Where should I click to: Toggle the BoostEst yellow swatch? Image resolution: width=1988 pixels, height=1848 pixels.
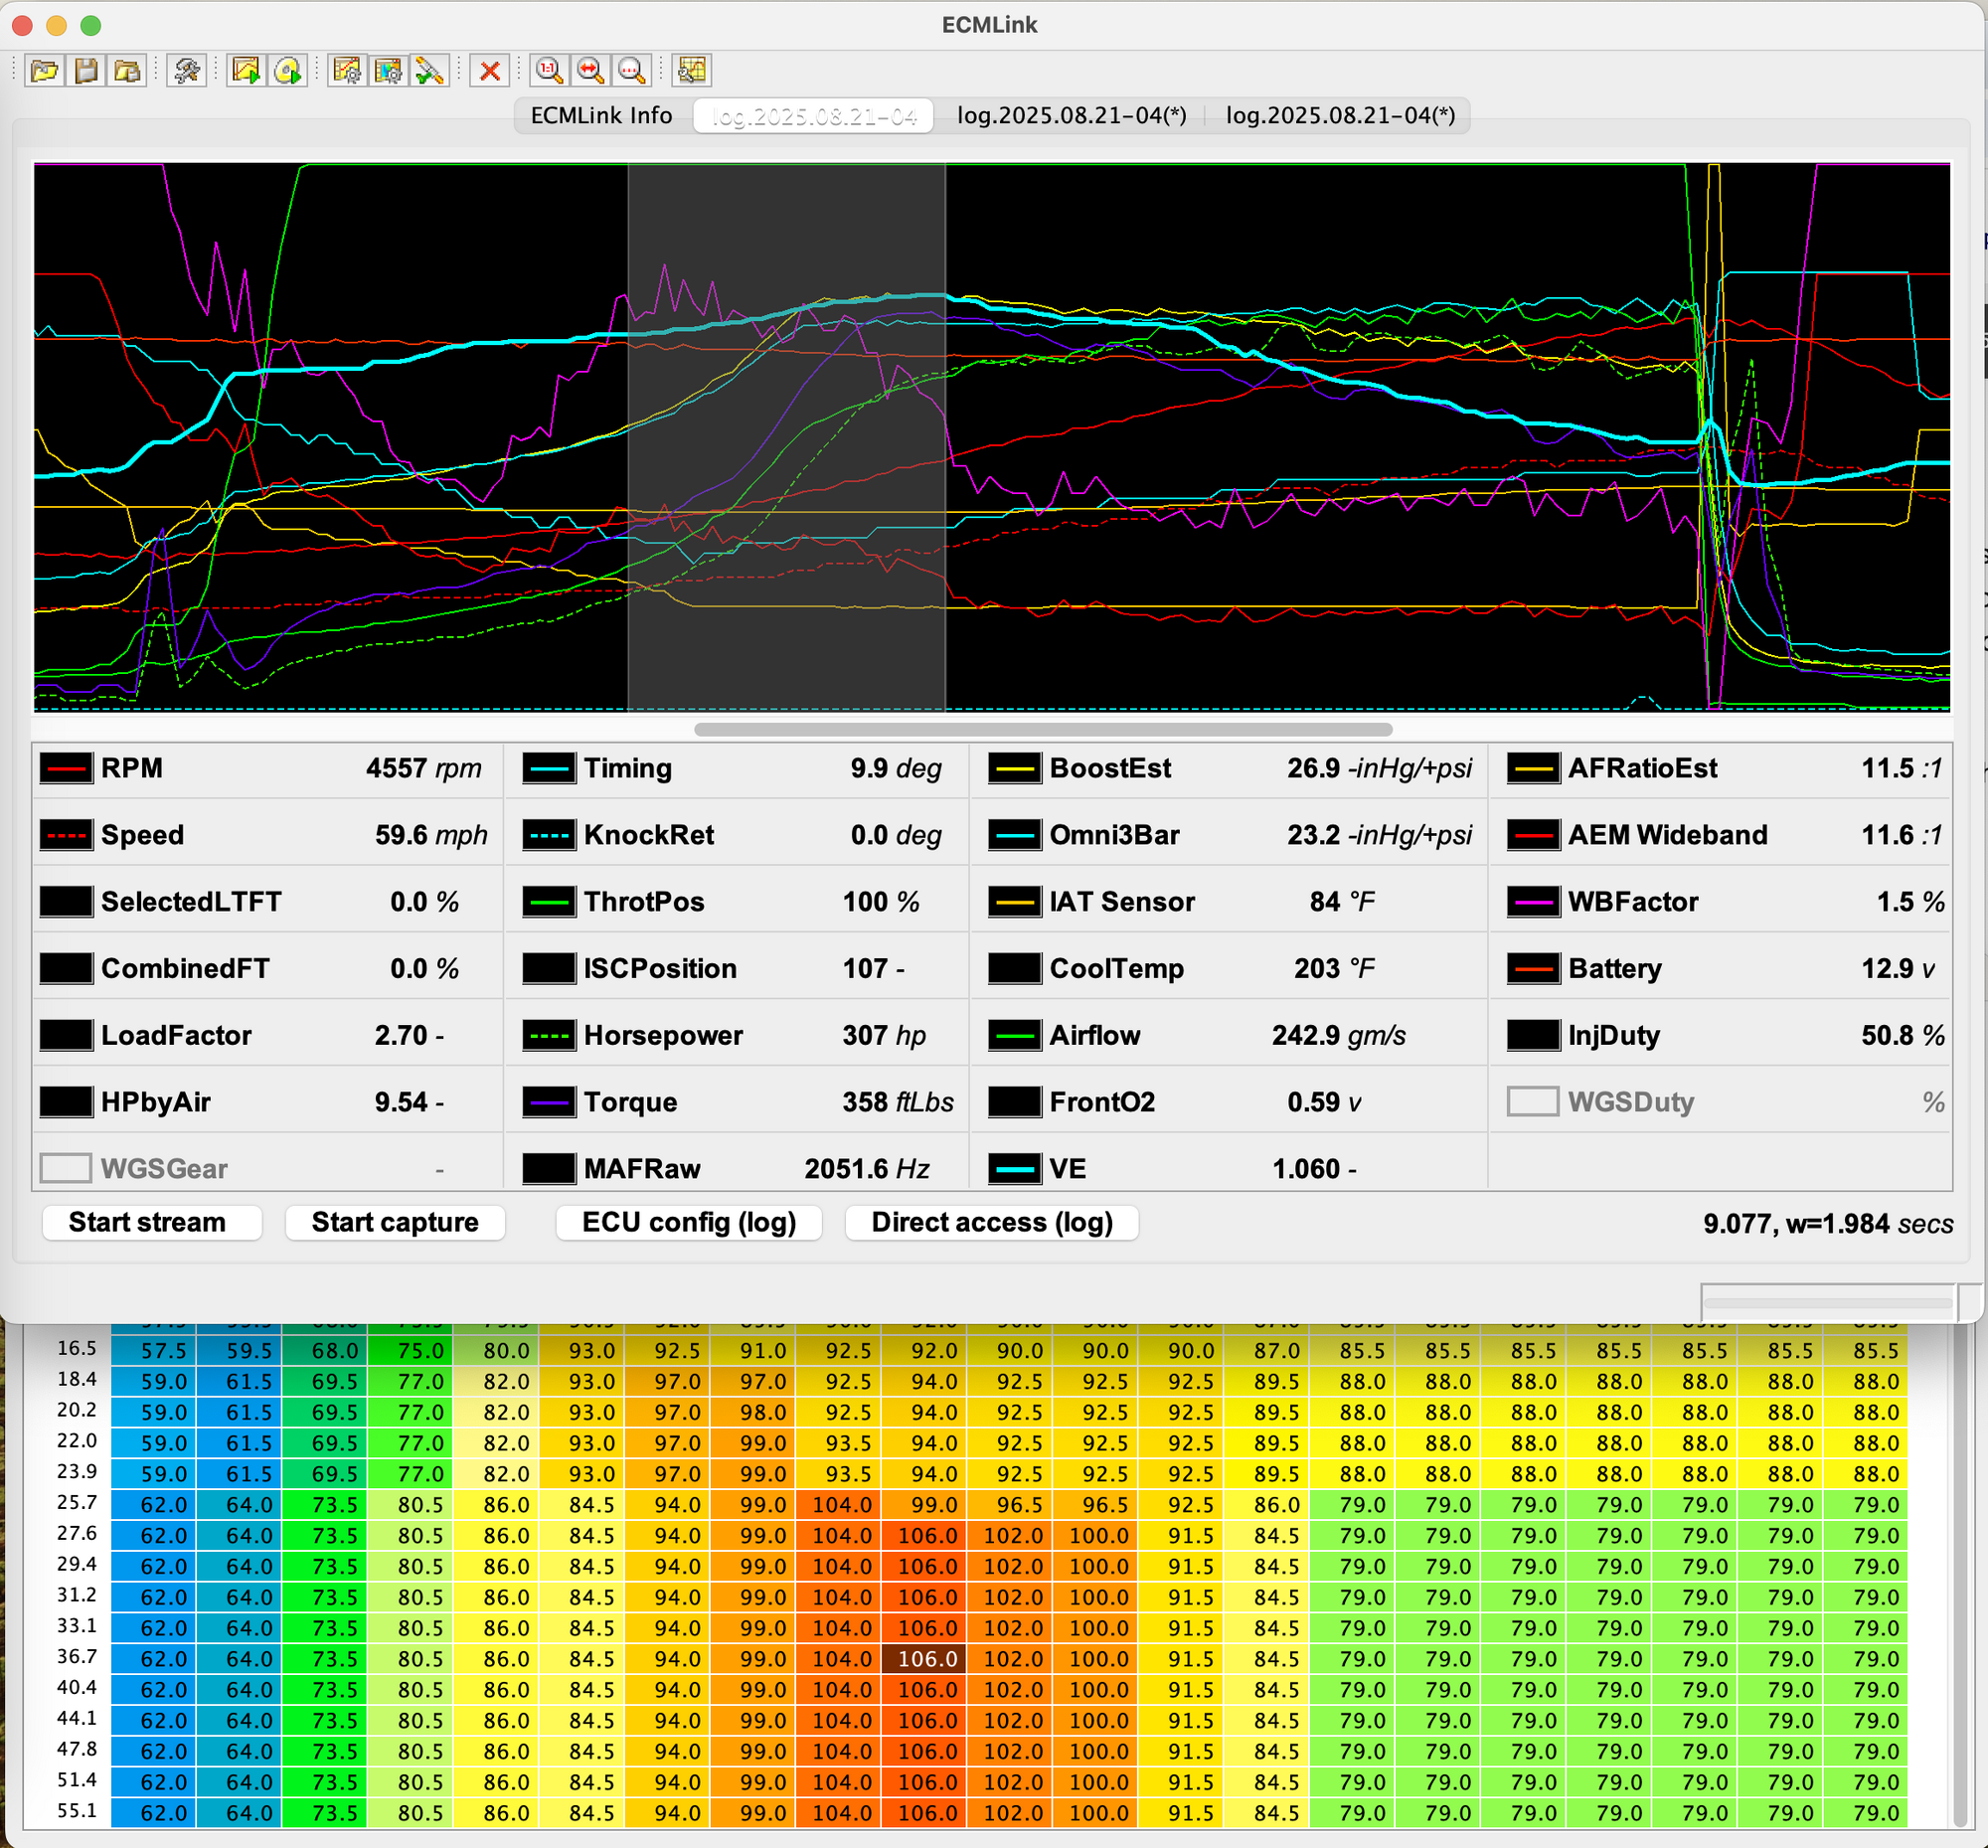tap(1015, 768)
